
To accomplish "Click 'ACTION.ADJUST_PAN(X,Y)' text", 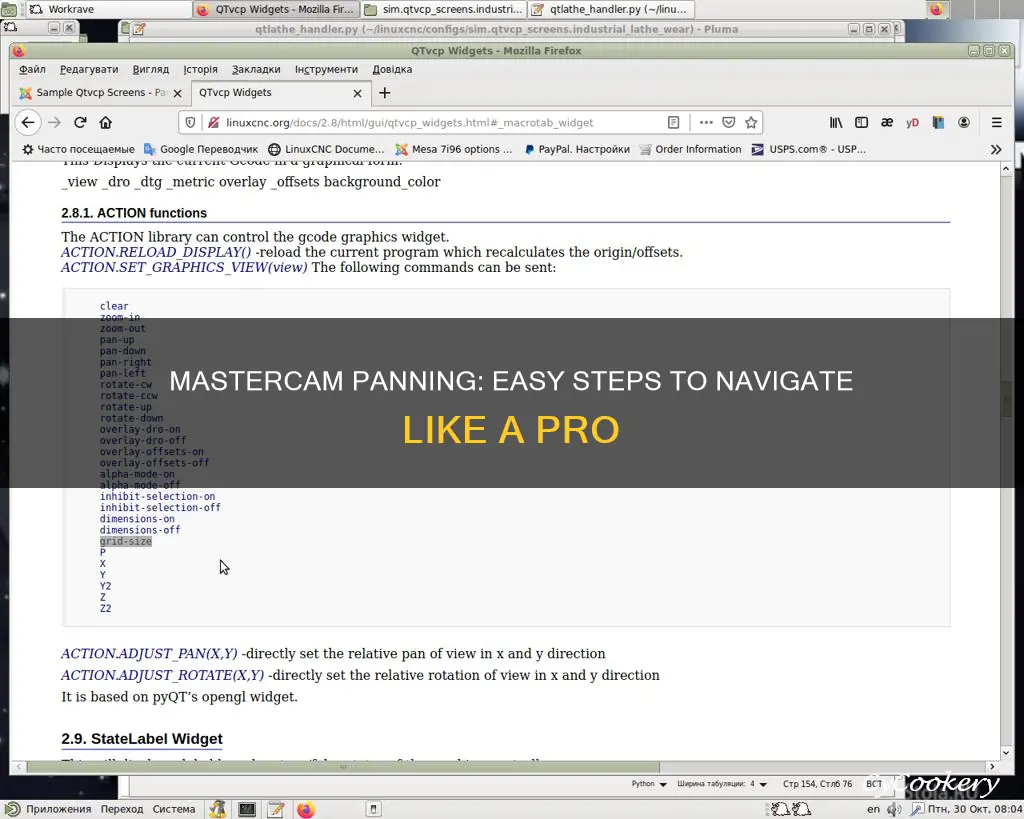I will 149,653.
